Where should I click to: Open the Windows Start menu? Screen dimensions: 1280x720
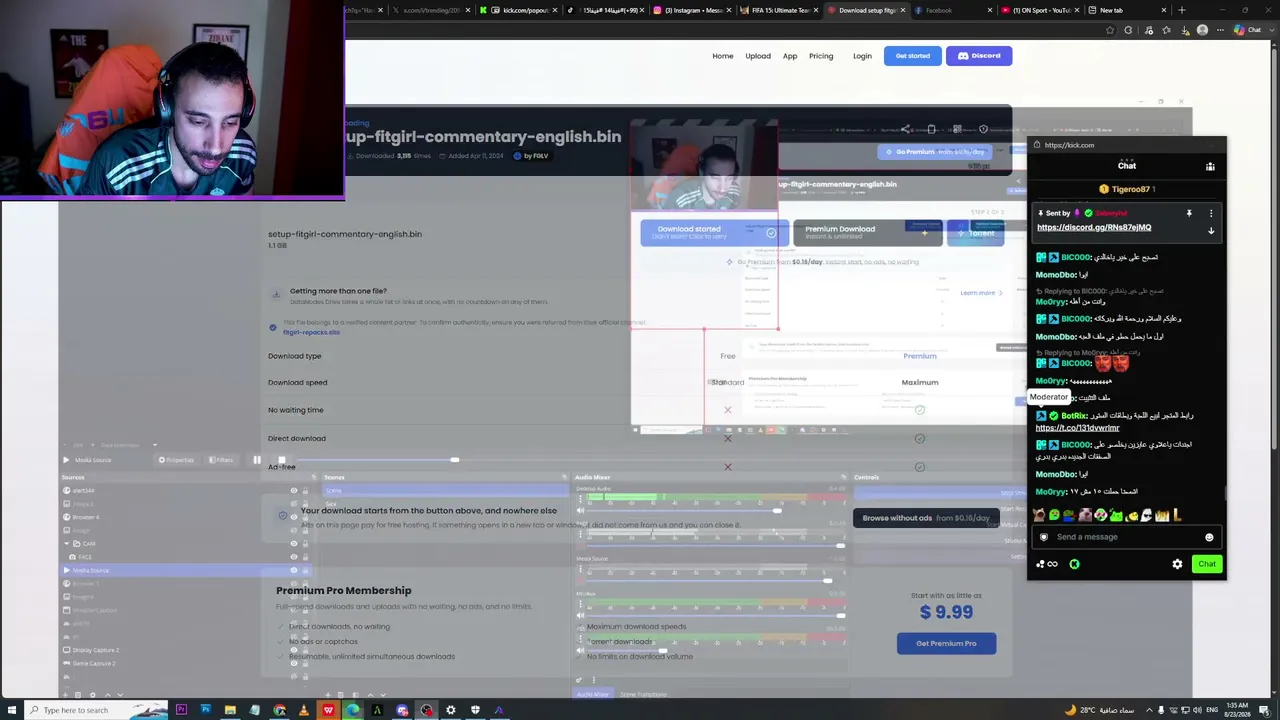coord(11,710)
